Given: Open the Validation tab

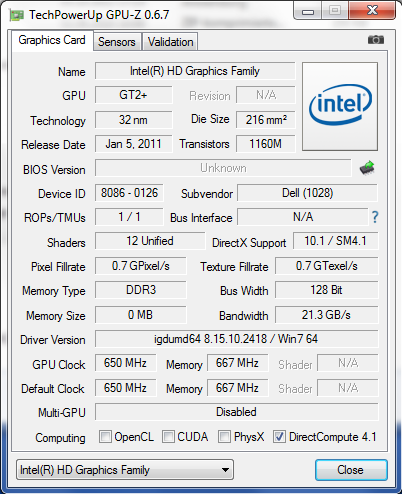Looking at the screenshot, I should click(x=170, y=42).
